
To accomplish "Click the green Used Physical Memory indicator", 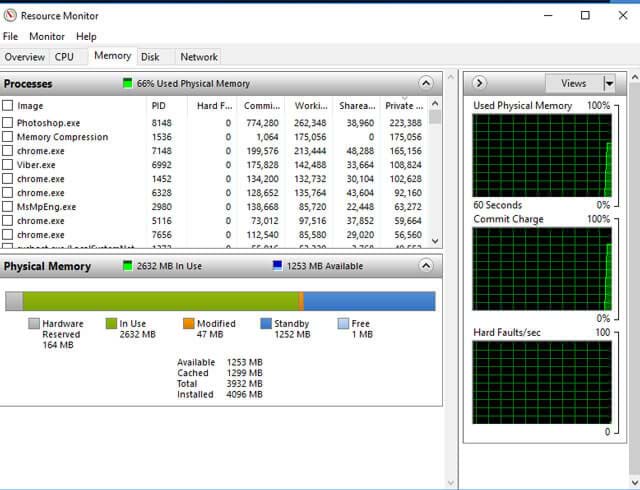I will click(127, 84).
